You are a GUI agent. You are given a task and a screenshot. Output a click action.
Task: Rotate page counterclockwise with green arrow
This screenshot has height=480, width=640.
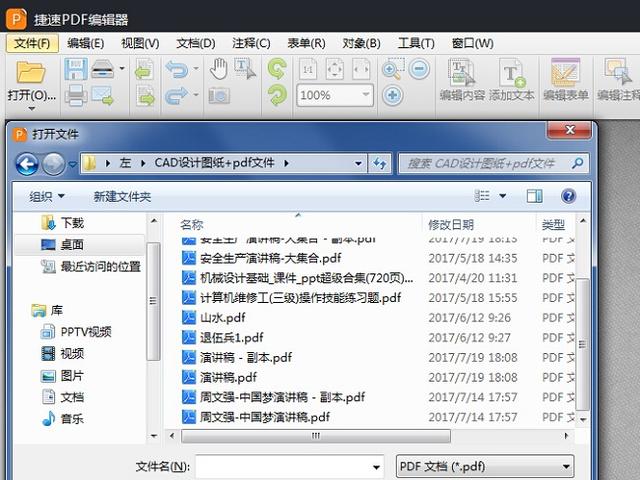[x=277, y=69]
